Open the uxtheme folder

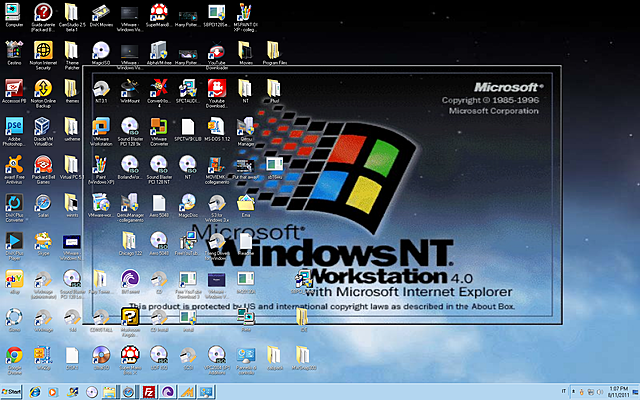(x=72, y=129)
